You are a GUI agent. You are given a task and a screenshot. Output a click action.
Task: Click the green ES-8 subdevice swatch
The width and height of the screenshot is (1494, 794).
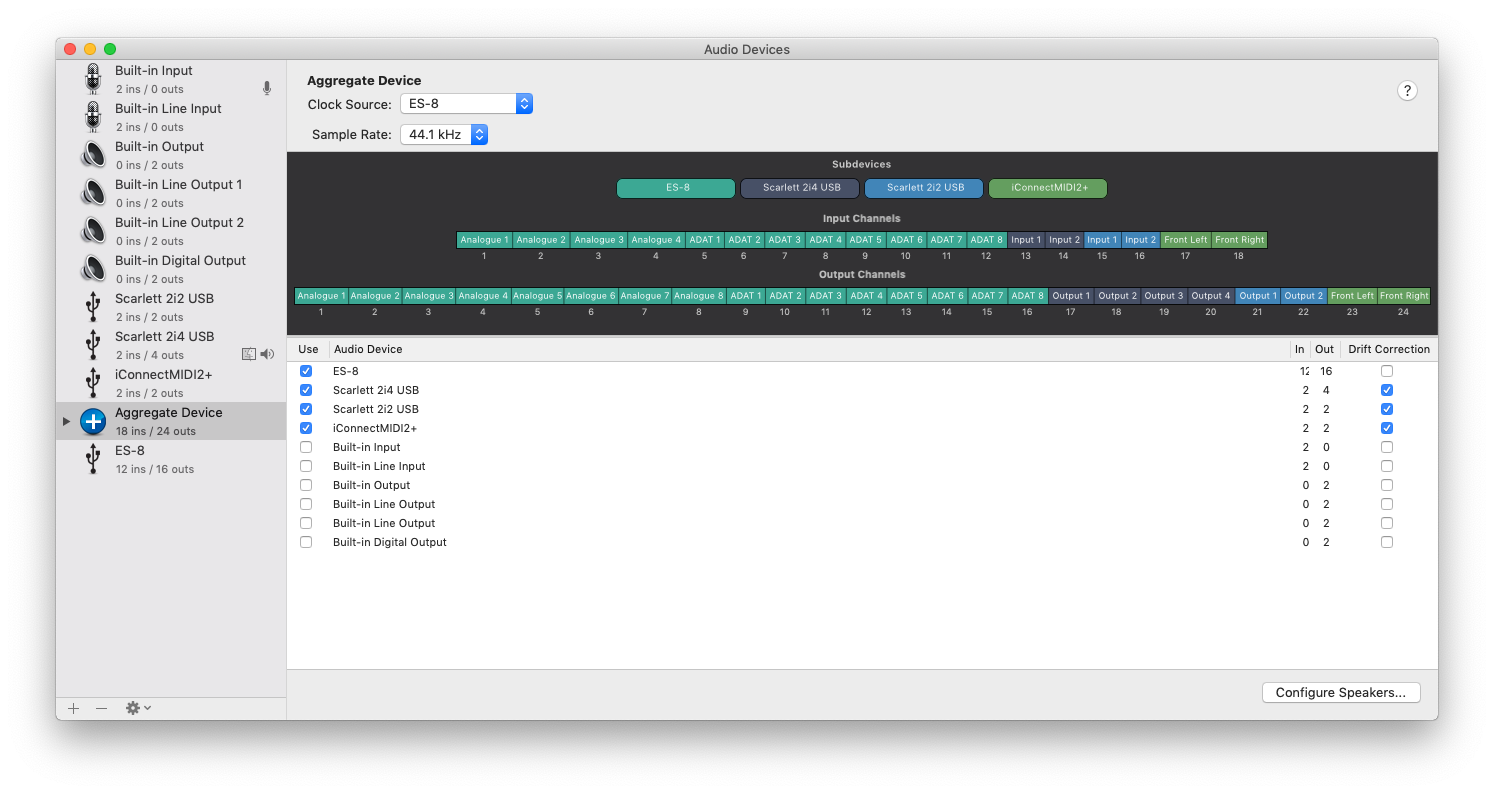[x=676, y=188]
